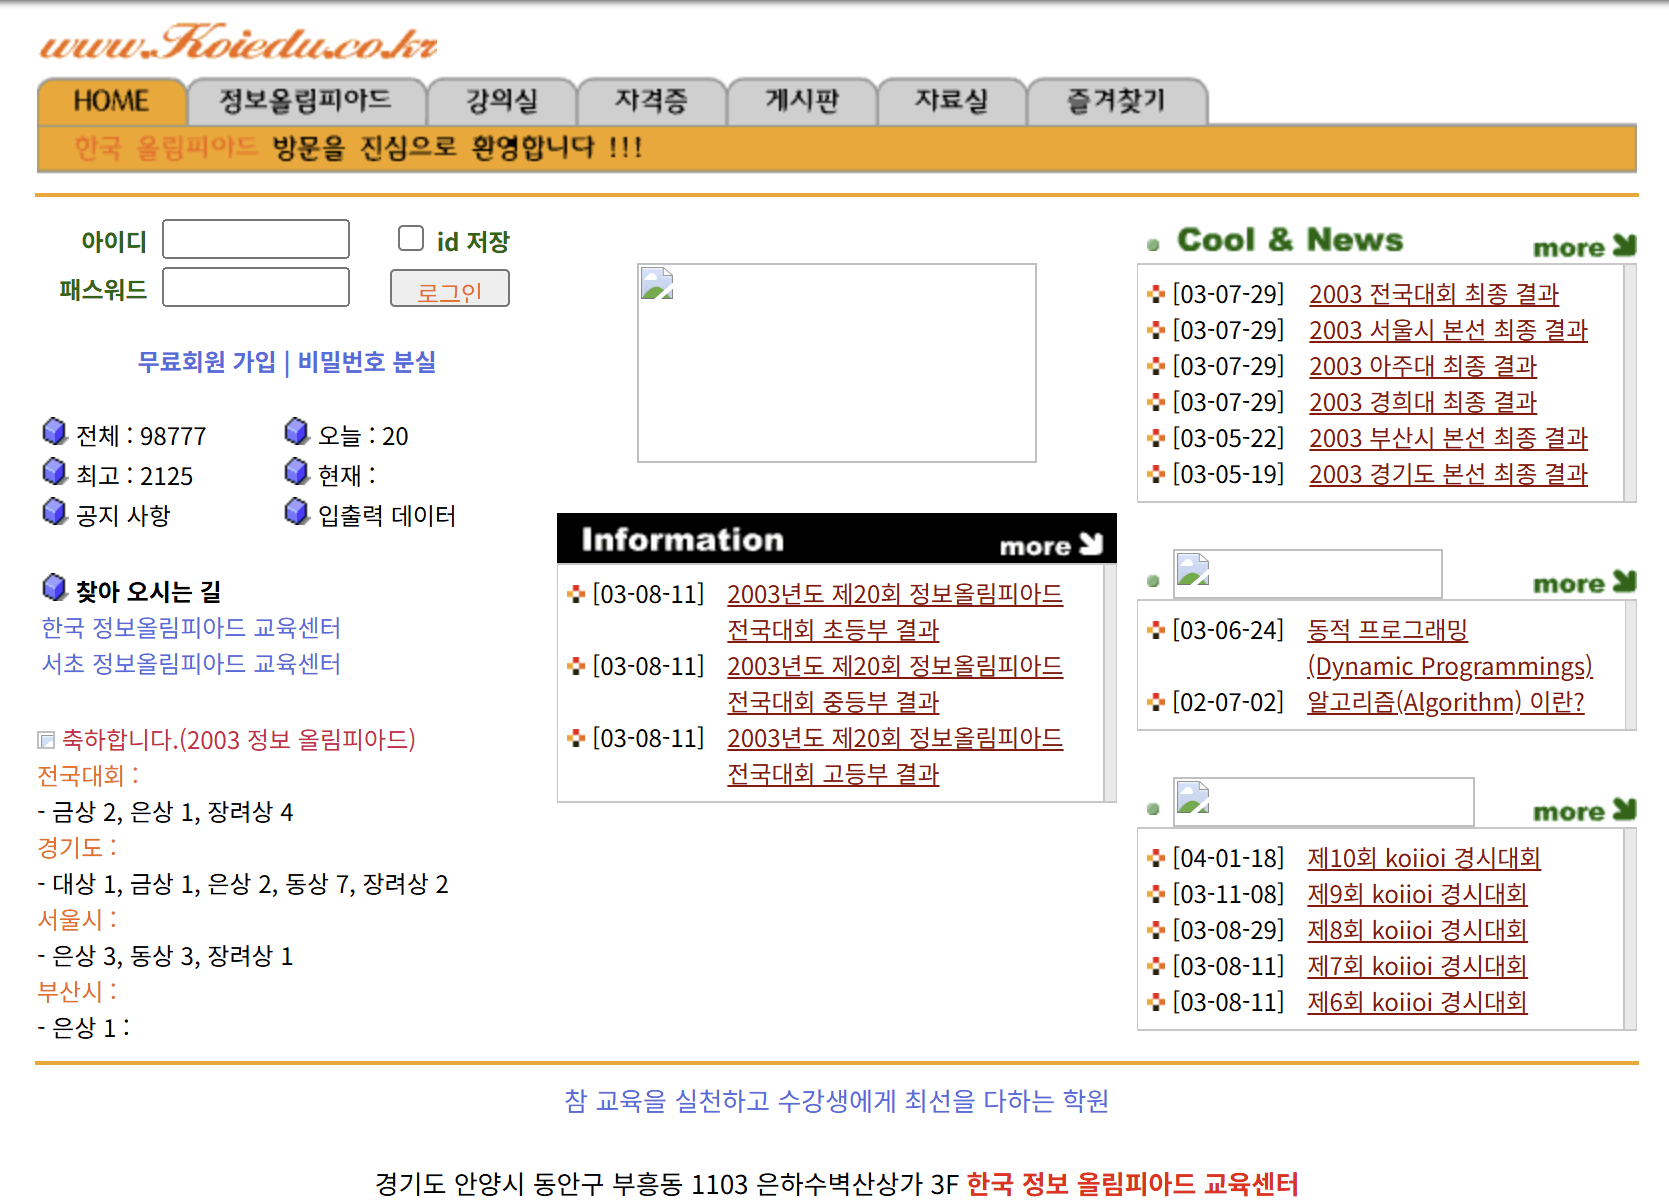Click the bullet icon beside 제10회 koiioi 경시대회

[1156, 858]
